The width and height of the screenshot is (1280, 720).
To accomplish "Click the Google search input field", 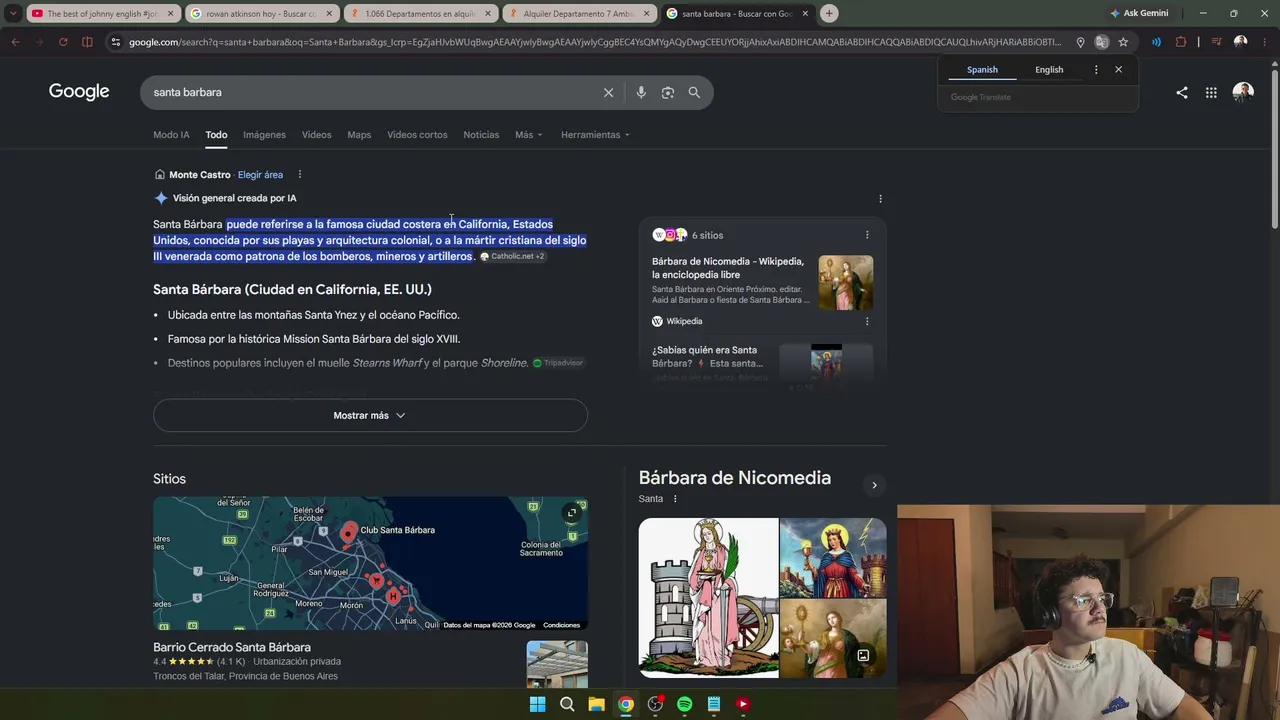I will point(370,92).
